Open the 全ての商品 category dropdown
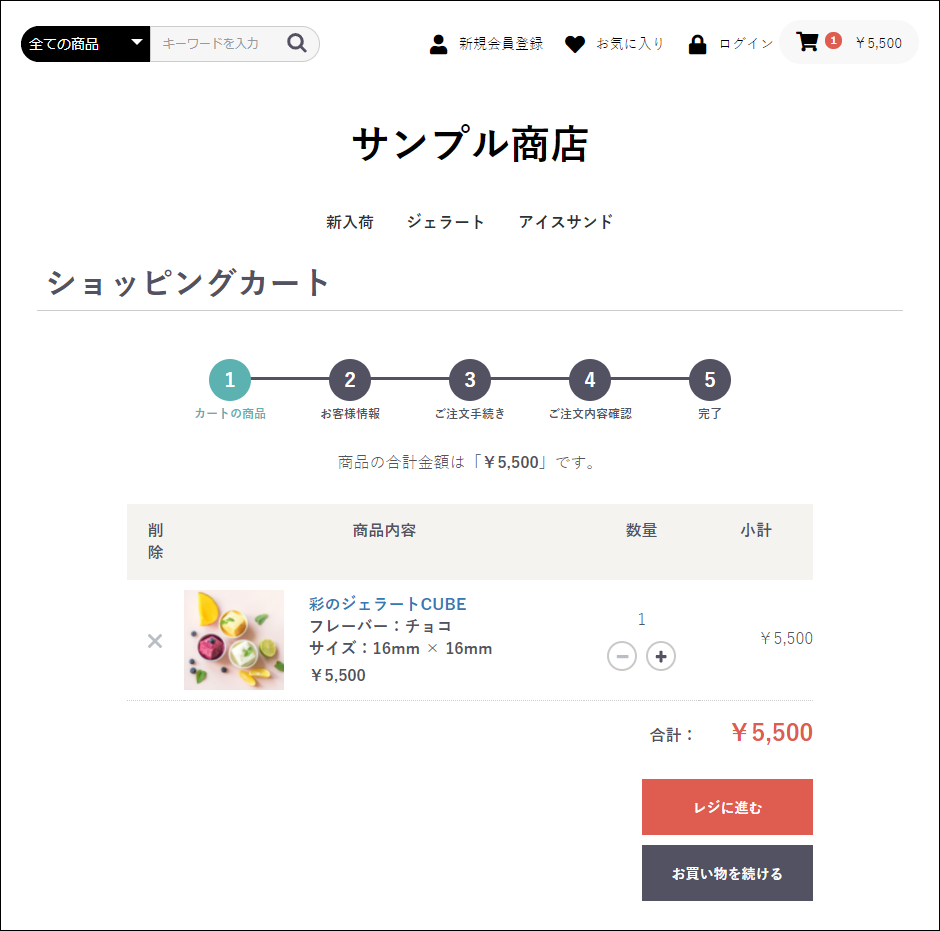The width and height of the screenshot is (940, 931). click(86, 44)
